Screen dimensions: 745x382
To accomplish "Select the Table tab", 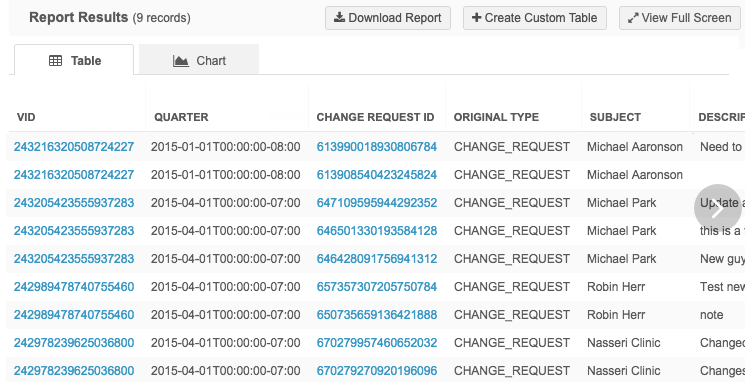I will (74, 59).
